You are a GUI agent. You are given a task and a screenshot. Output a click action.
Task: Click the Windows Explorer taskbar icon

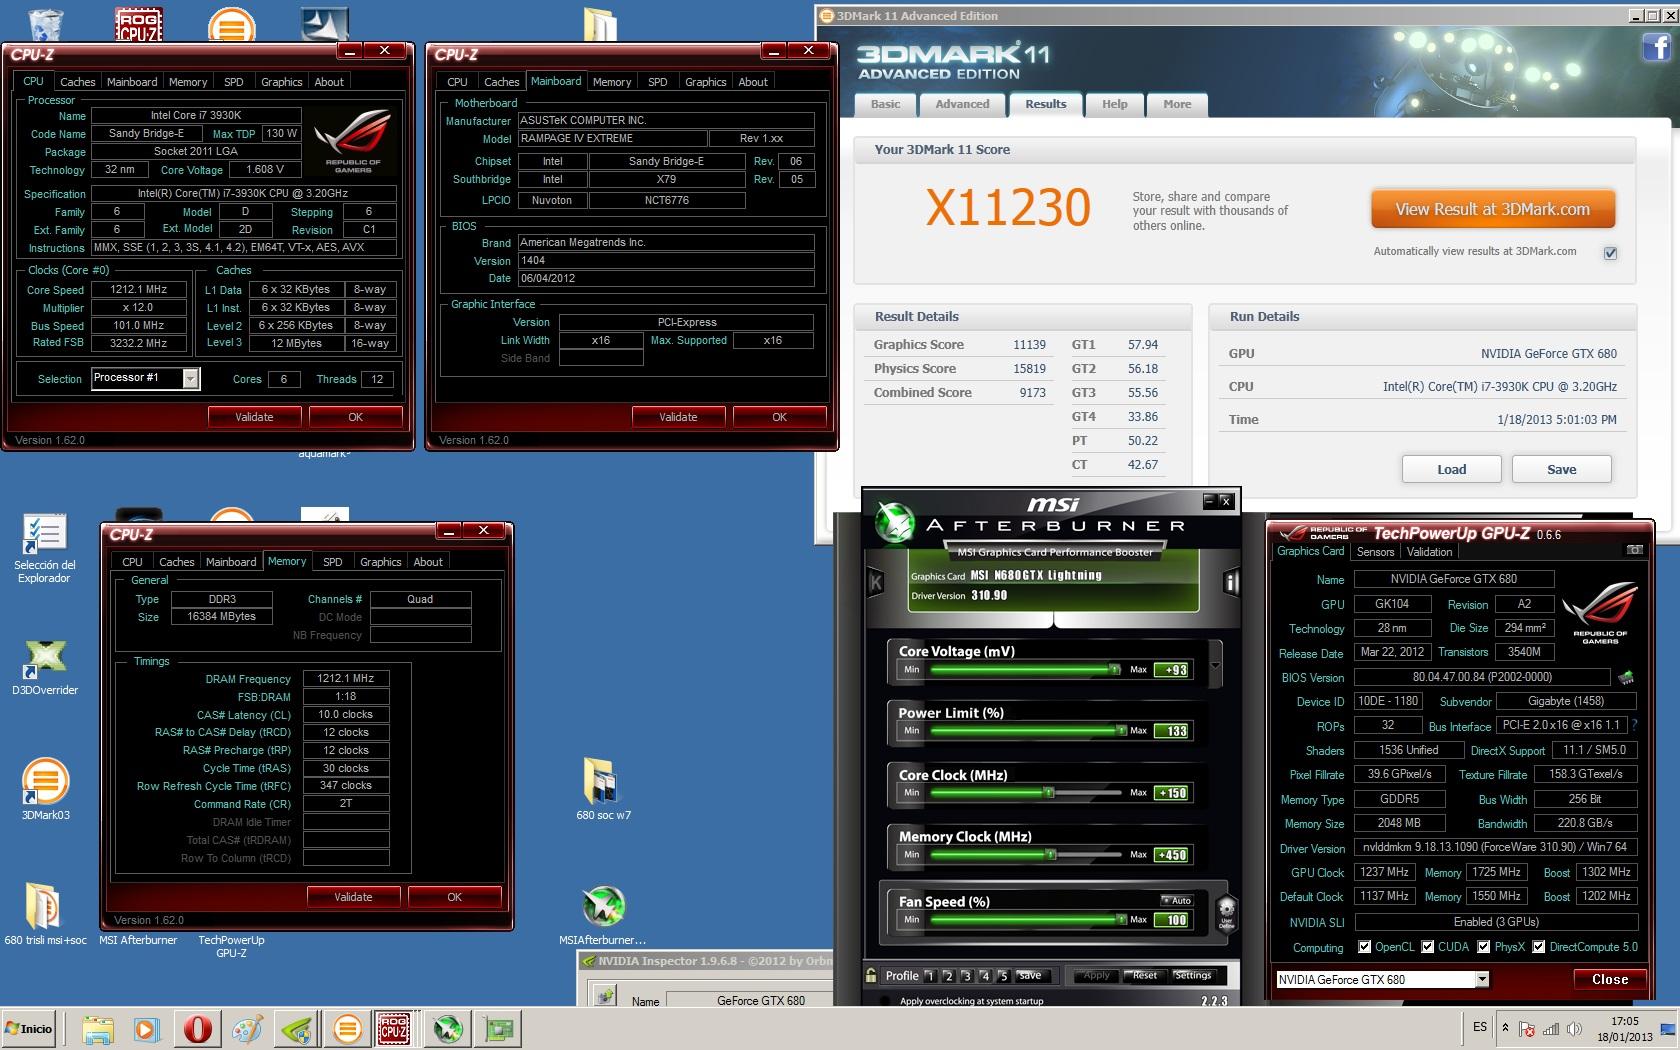97,1028
